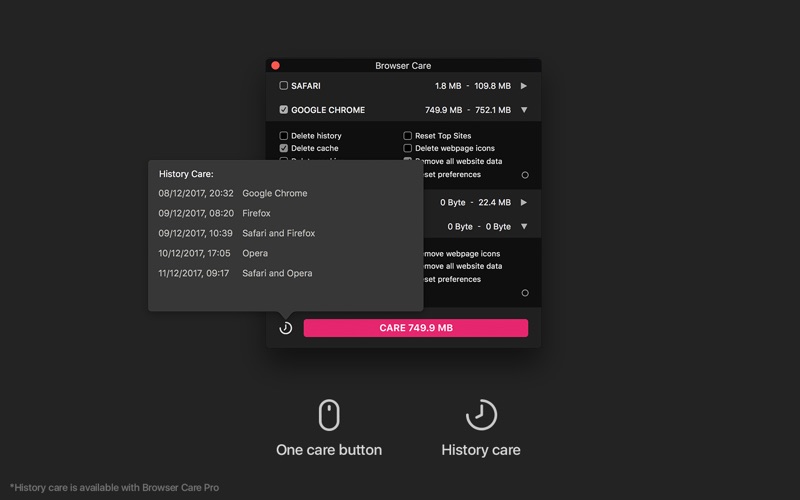Expand the SAFARI row arrow
The width and height of the screenshot is (800, 500).
tap(523, 86)
